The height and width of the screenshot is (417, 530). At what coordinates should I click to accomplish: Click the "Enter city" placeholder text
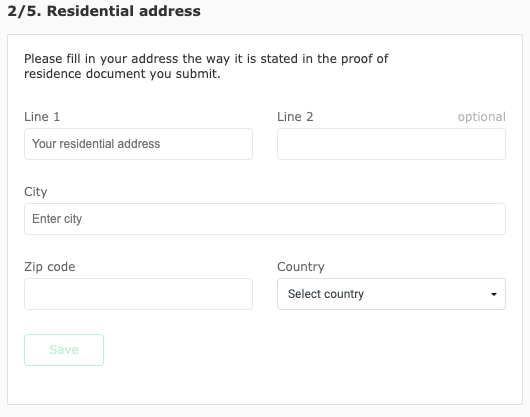57,219
